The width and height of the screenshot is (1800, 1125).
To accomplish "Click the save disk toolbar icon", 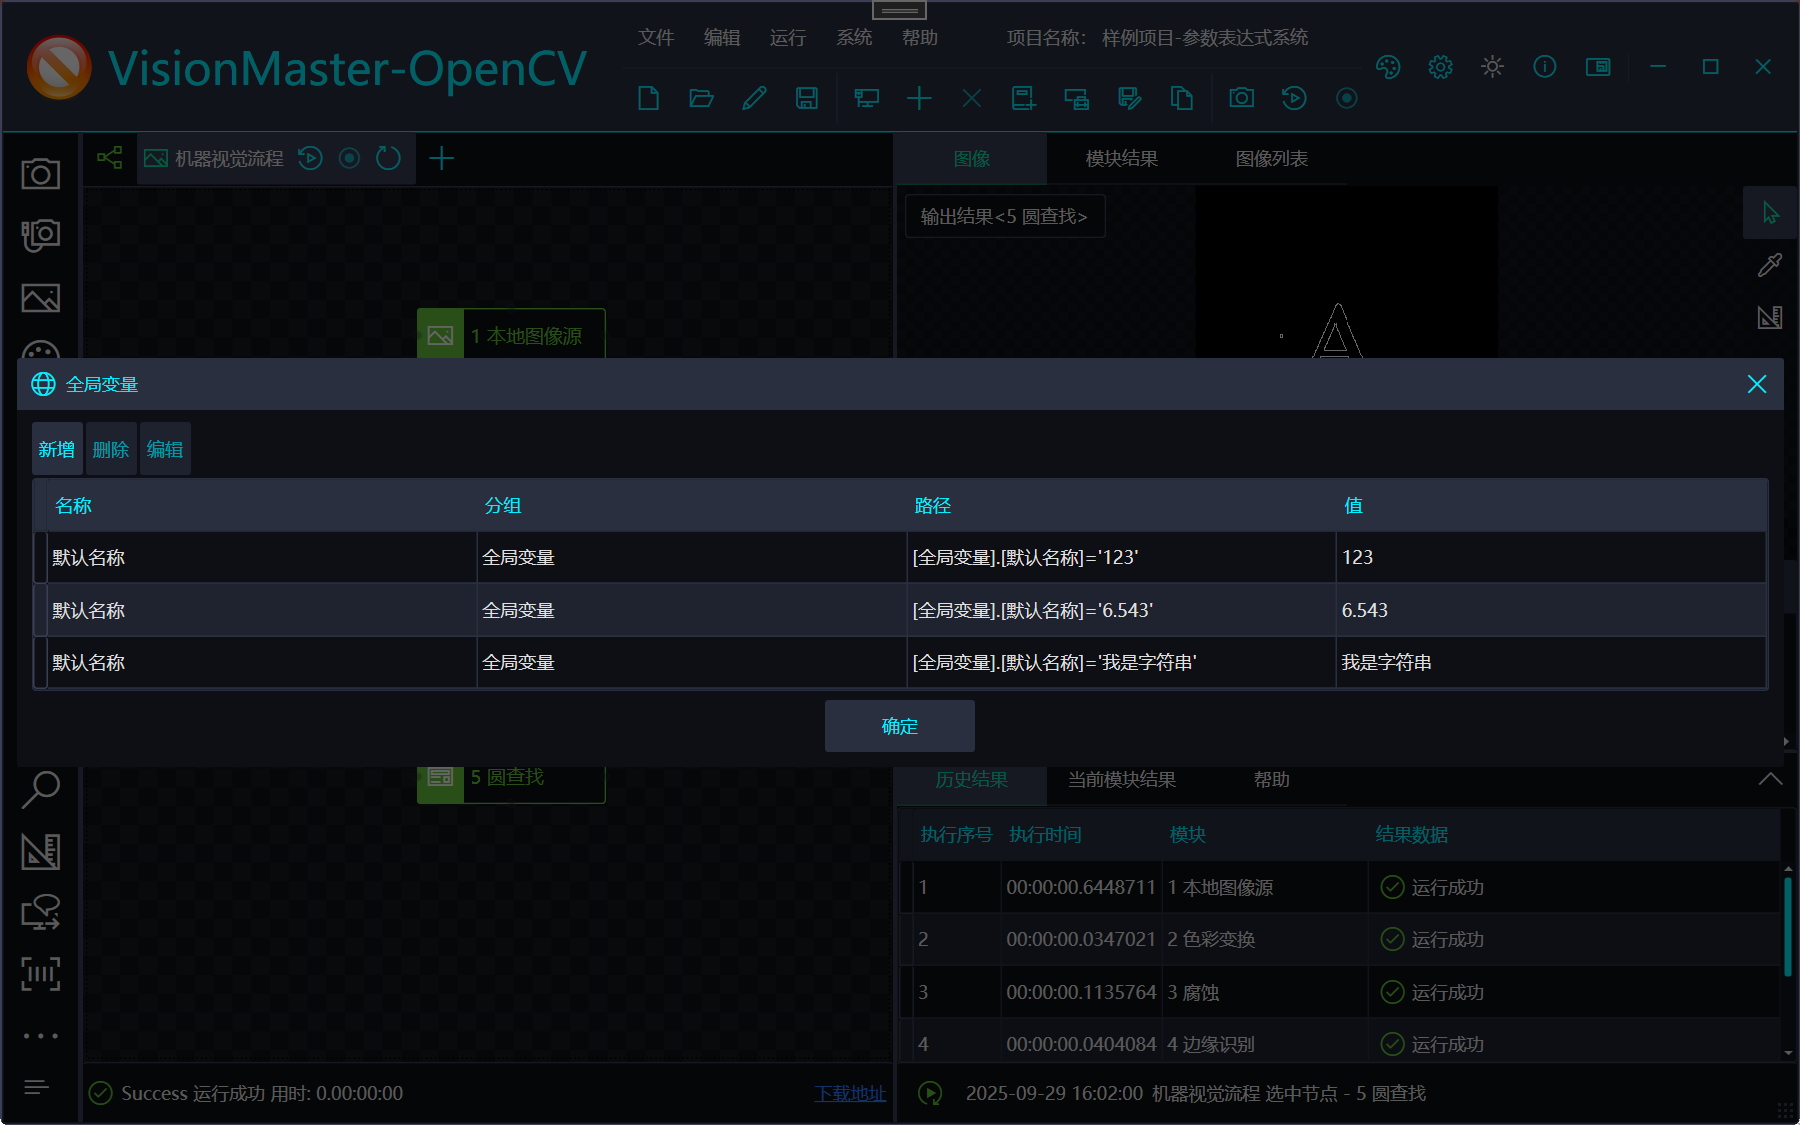I will pos(807,98).
